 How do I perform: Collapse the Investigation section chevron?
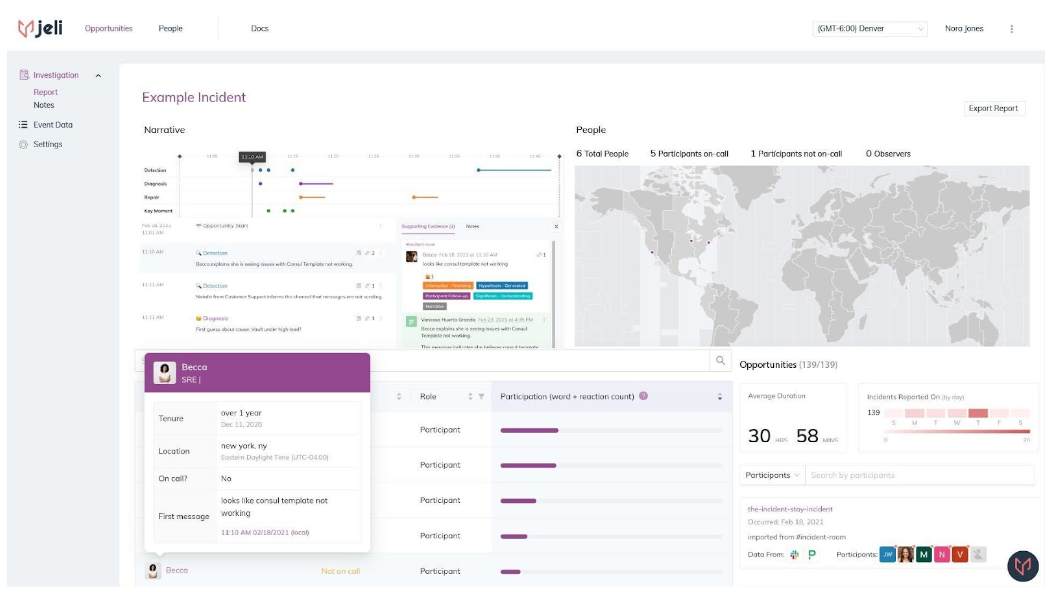[x=98, y=76]
